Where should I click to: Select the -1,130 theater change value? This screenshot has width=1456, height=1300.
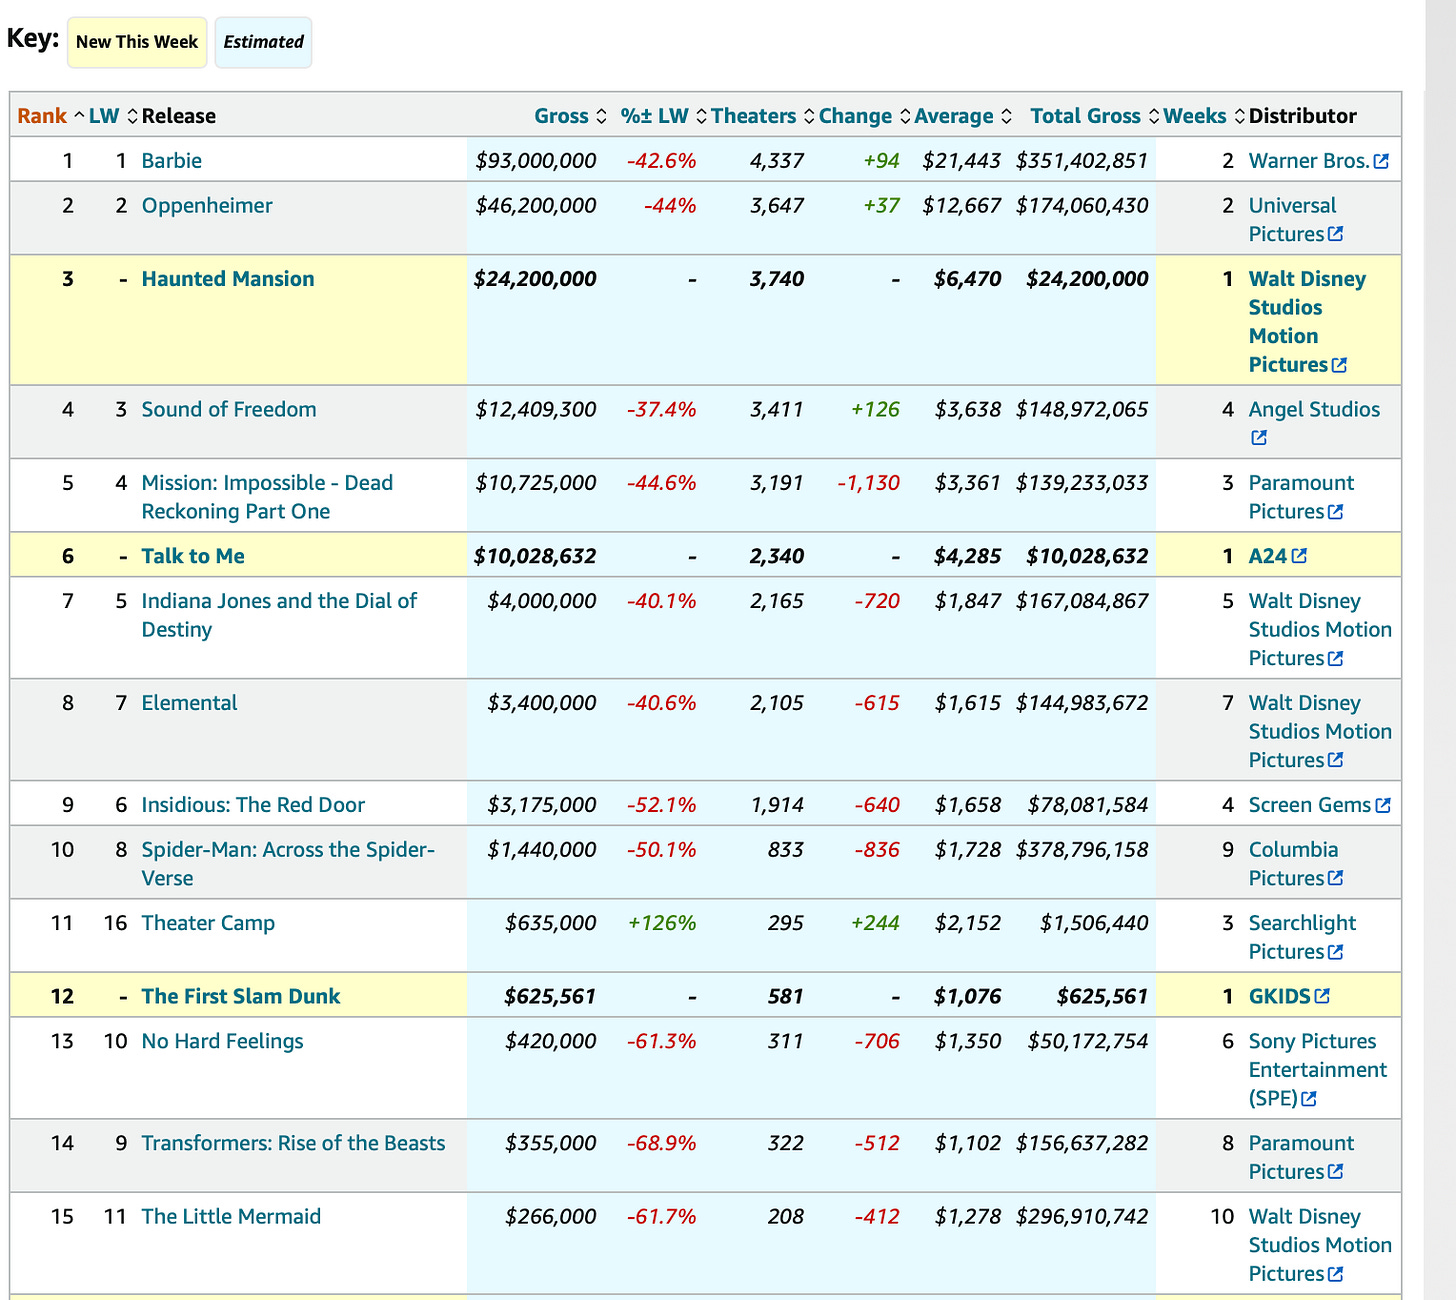tap(869, 483)
